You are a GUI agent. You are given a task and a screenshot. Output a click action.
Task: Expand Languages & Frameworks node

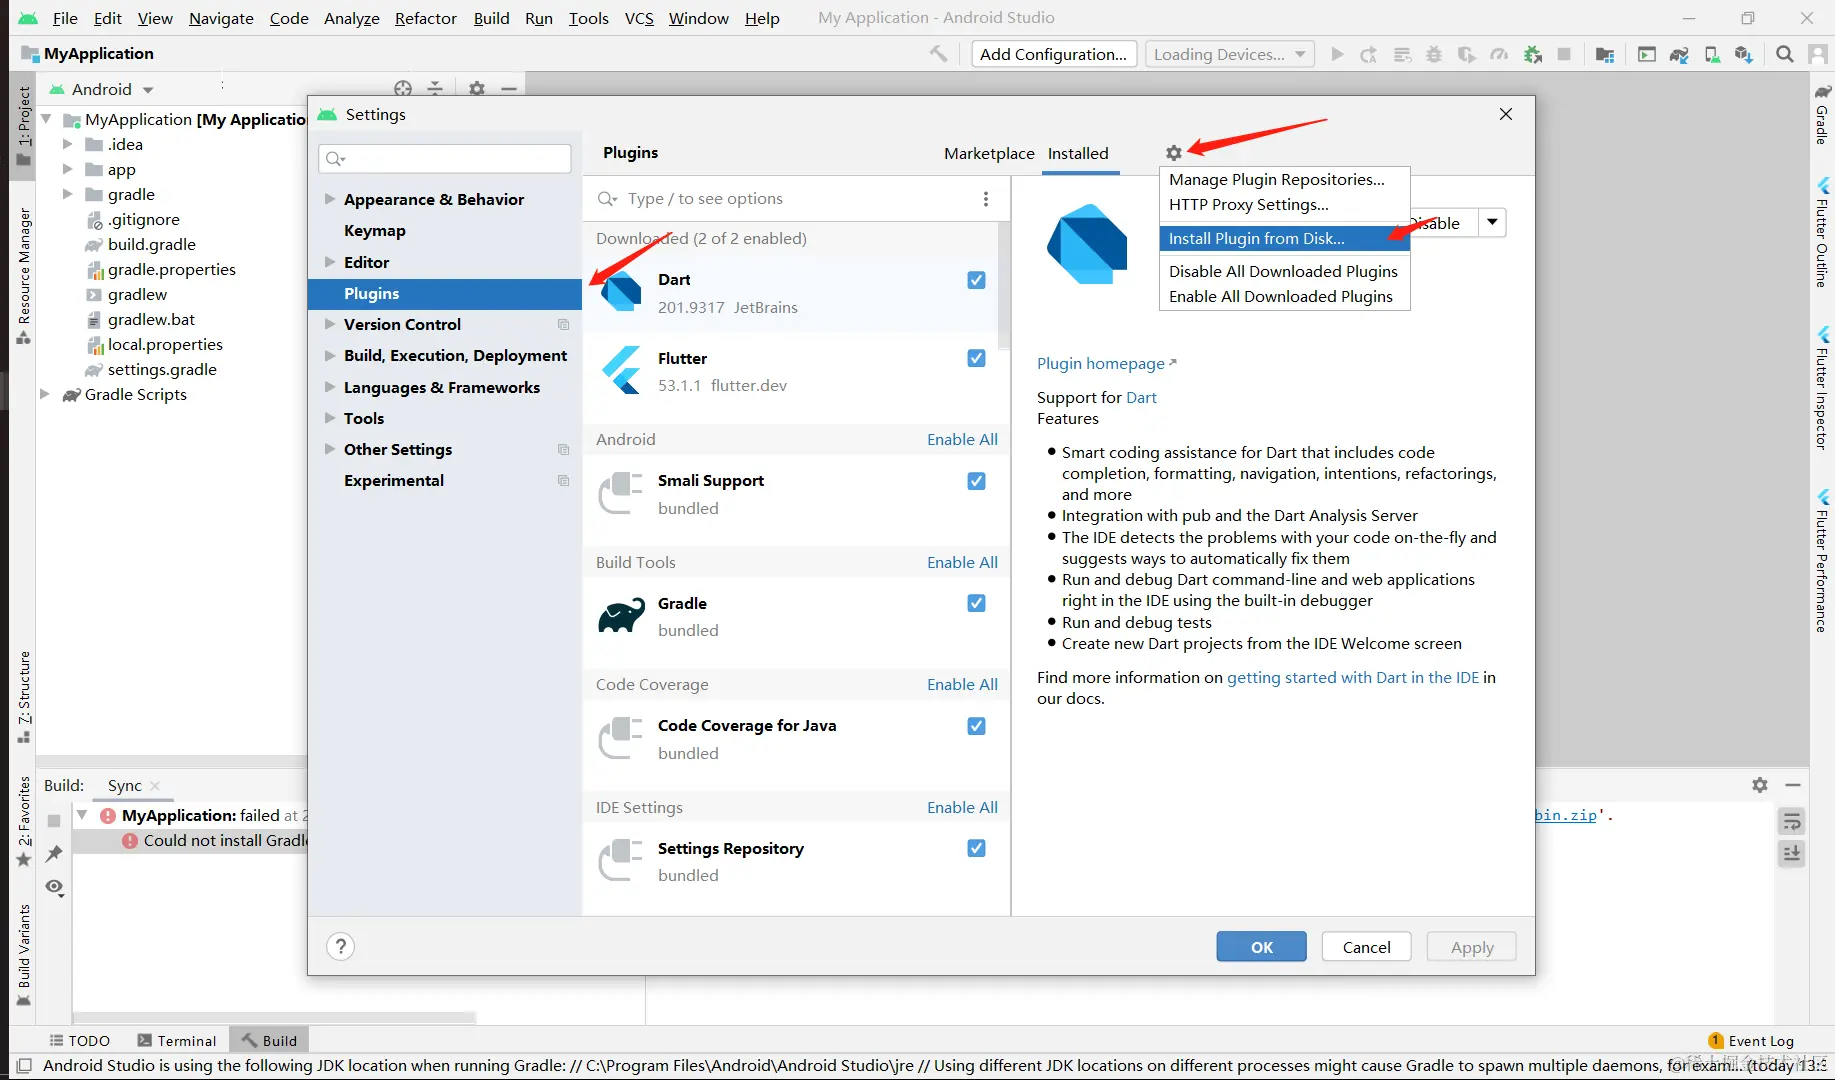(x=330, y=387)
